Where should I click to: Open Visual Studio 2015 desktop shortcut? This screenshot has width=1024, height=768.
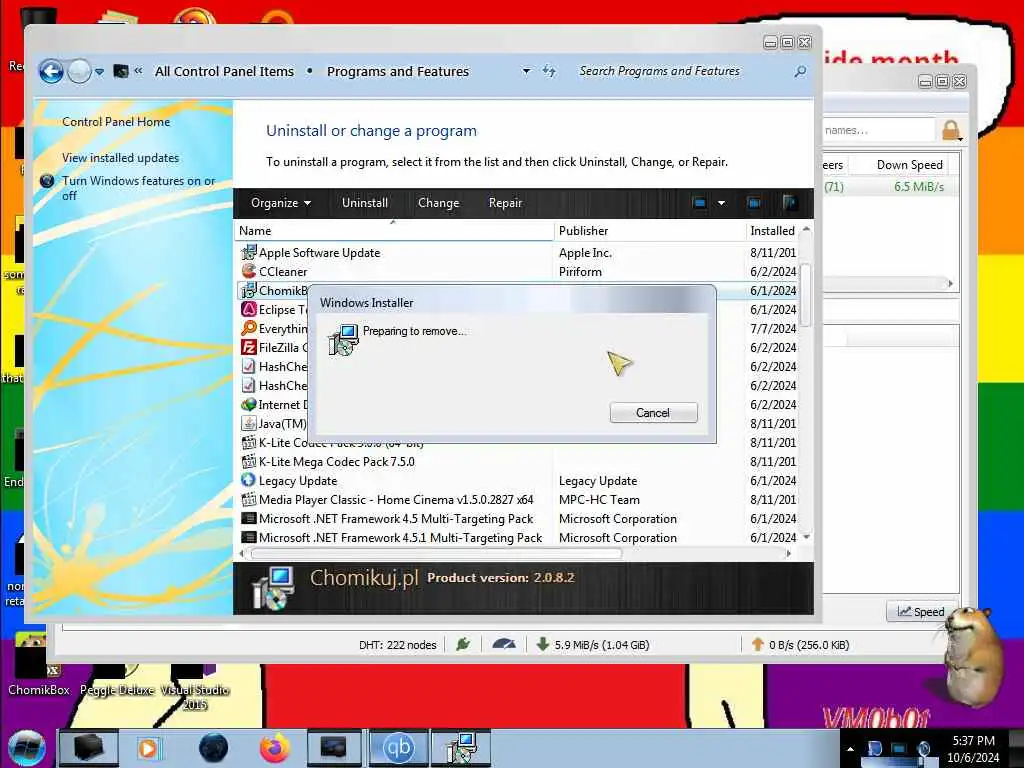[195, 689]
